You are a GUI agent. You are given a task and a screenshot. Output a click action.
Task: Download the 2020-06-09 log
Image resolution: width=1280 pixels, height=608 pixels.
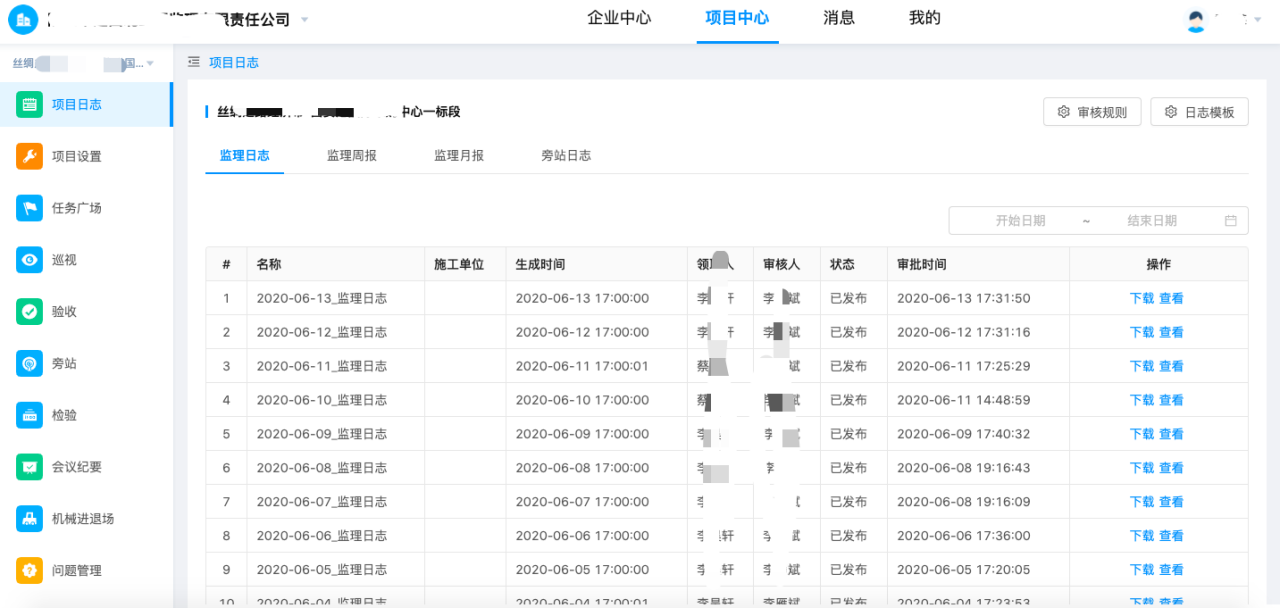click(x=1142, y=434)
